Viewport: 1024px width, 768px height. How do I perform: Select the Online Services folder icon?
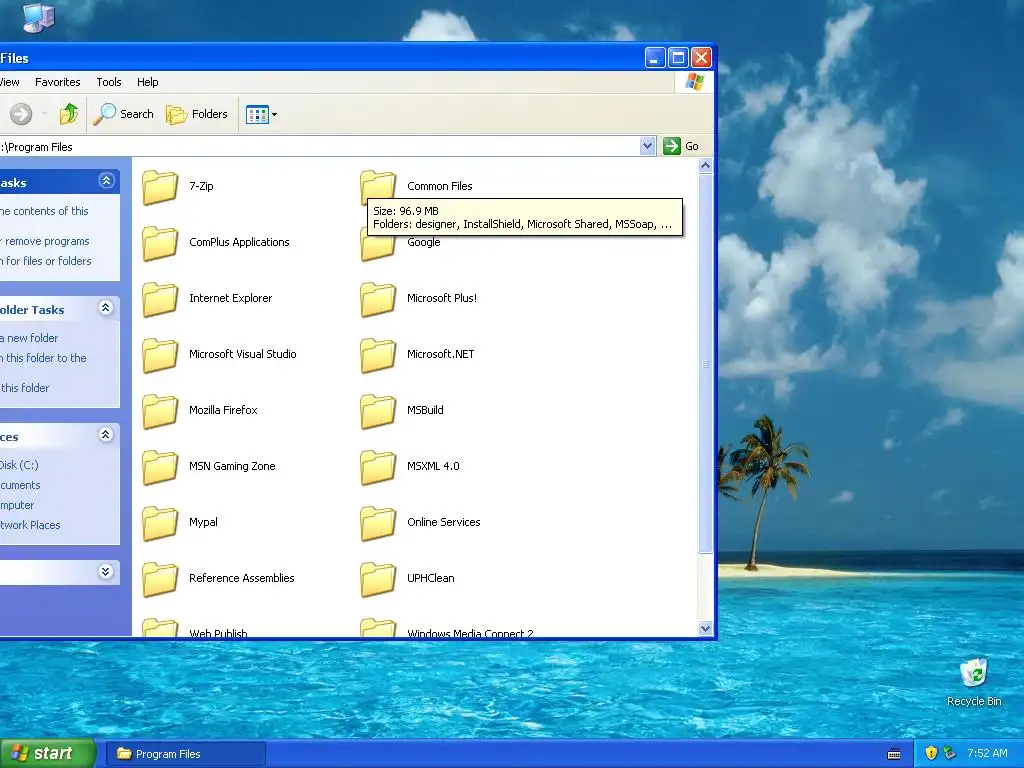pyautogui.click(x=378, y=524)
